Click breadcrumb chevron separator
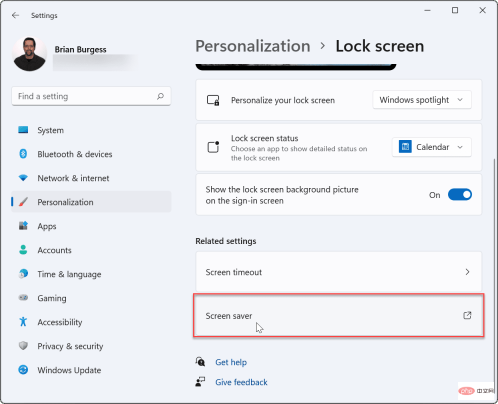The width and height of the screenshot is (498, 404). [322, 46]
